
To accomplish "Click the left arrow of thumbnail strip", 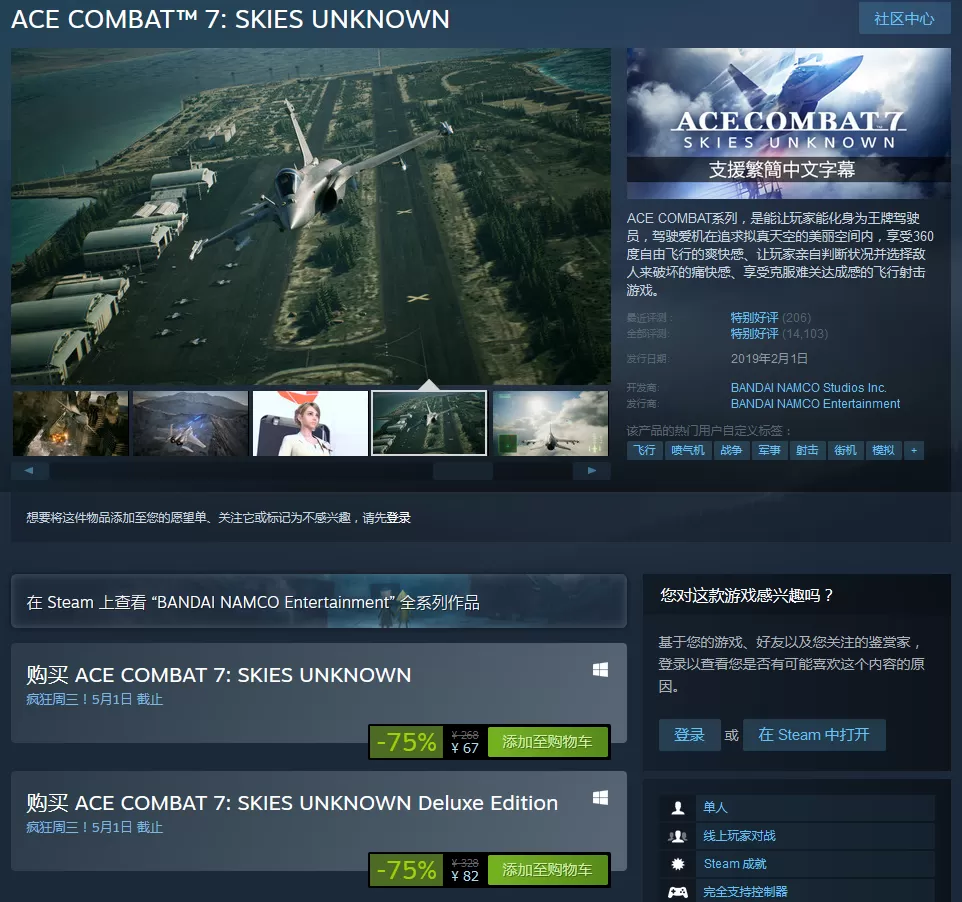I will click(x=29, y=471).
